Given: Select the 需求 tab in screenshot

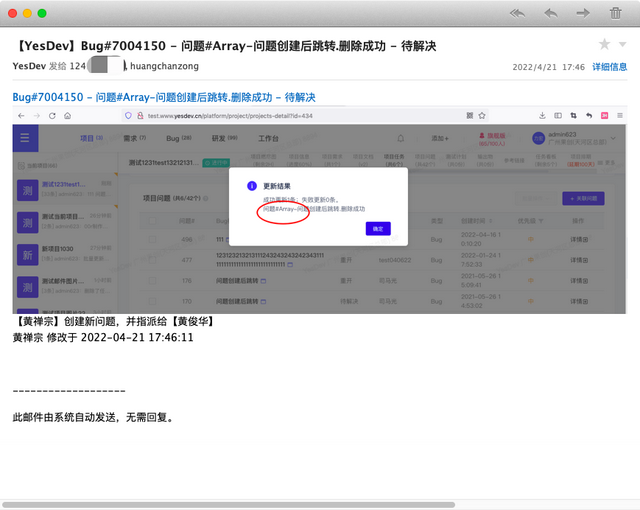Looking at the screenshot, I should click(x=134, y=138).
